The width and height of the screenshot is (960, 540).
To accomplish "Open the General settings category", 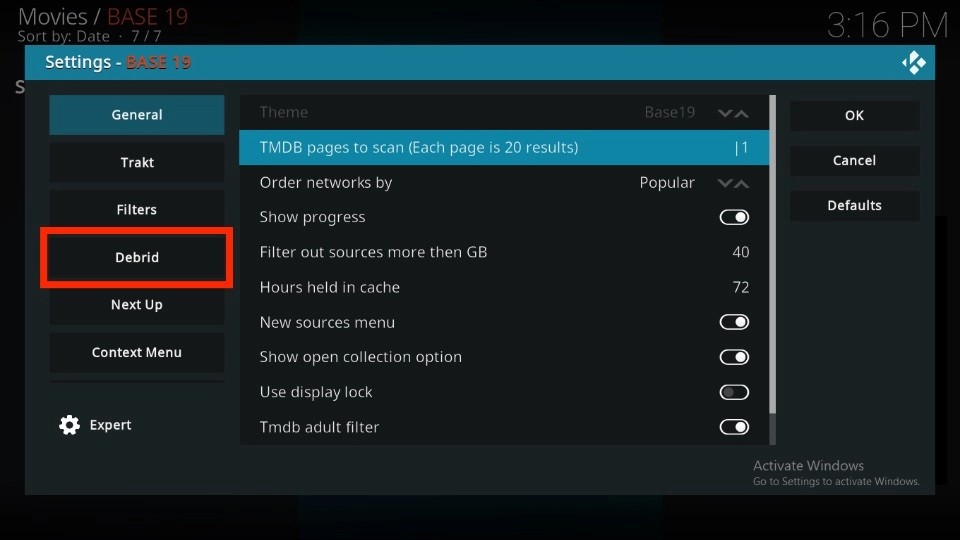I will [x=137, y=114].
